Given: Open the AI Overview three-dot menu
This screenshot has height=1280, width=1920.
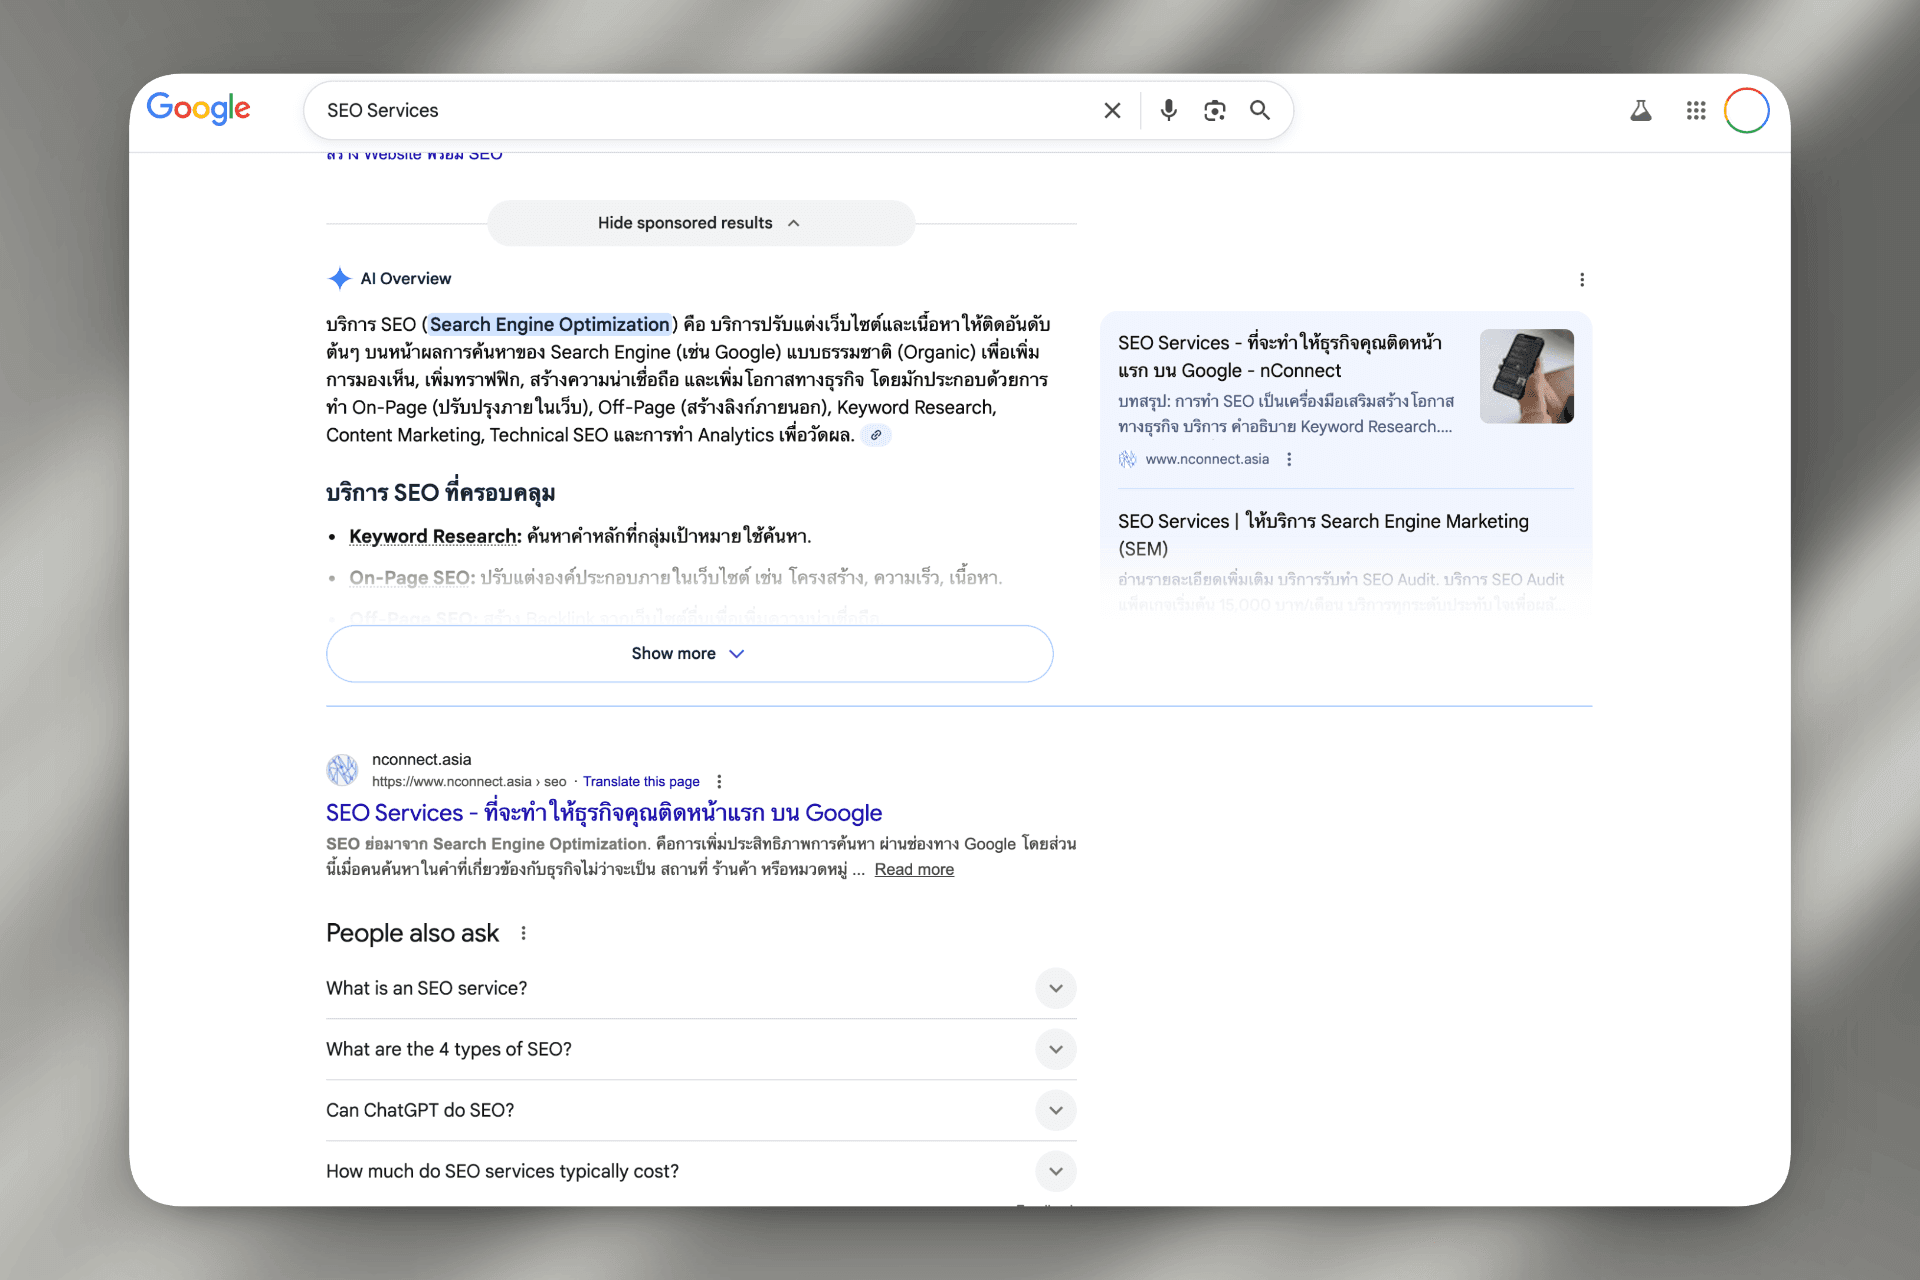Looking at the screenshot, I should point(1582,280).
